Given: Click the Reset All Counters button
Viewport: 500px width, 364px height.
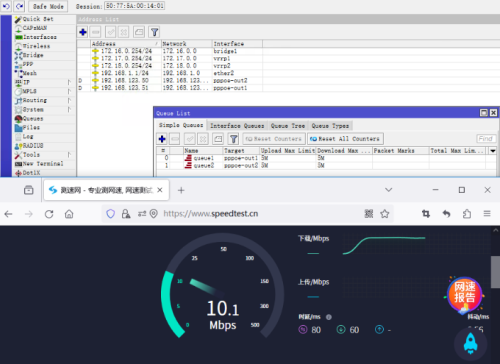Looking at the screenshot, I should click(x=345, y=139).
